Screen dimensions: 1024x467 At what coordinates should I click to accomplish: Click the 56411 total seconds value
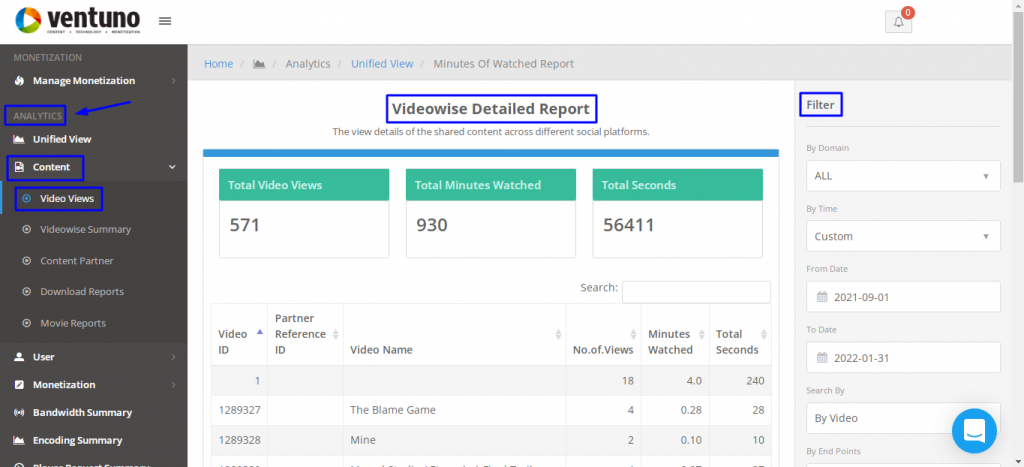pos(628,225)
